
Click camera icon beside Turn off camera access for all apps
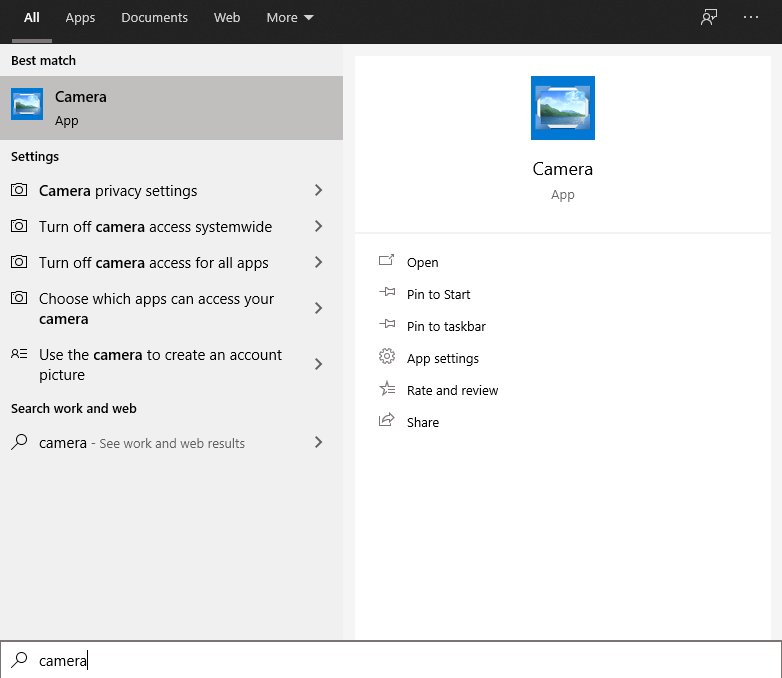pos(19,262)
